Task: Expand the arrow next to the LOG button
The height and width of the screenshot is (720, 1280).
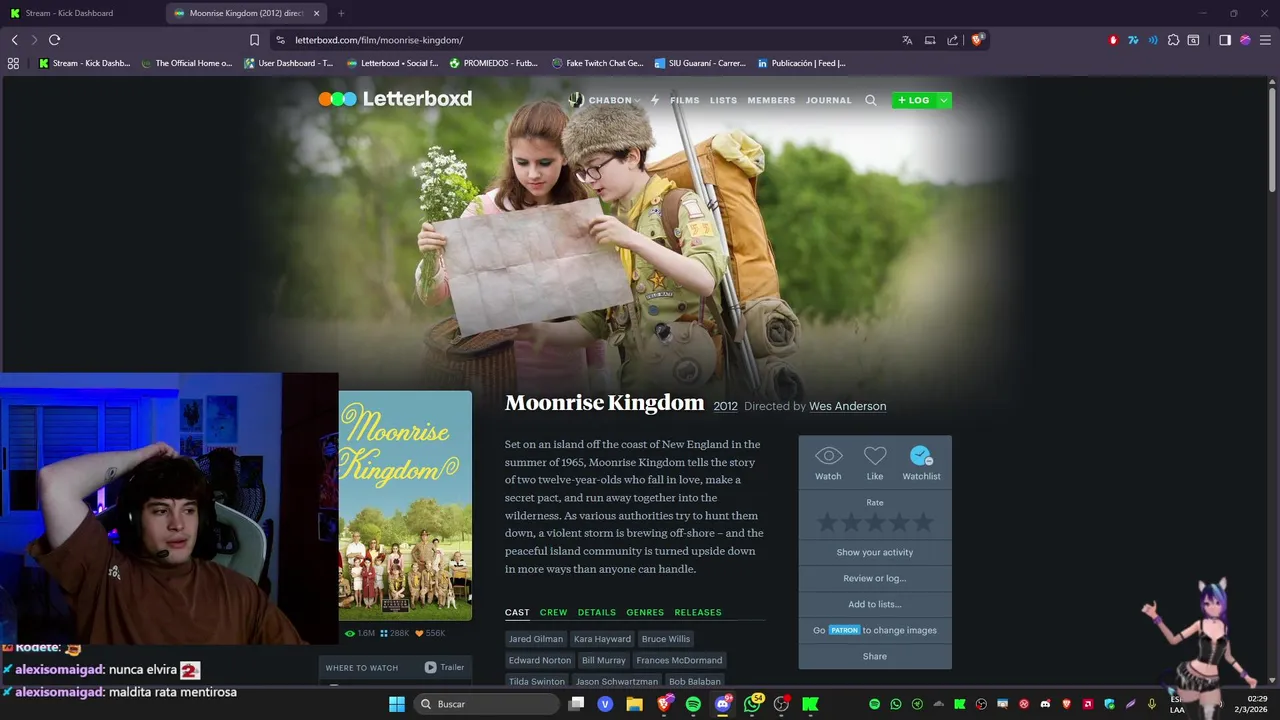Action: [943, 100]
